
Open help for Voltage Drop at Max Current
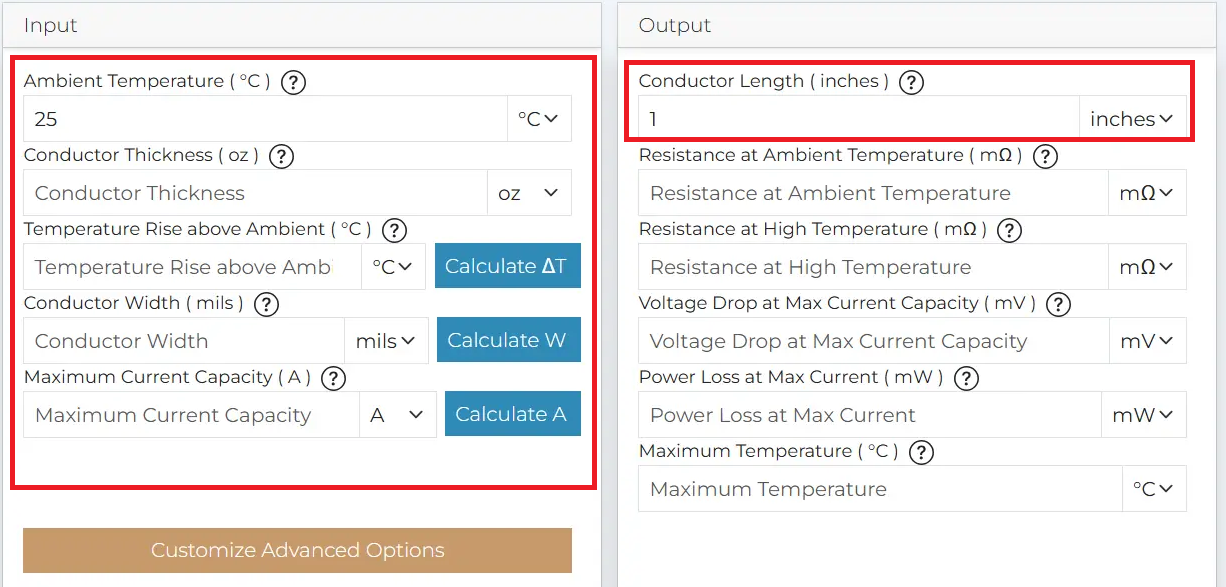pyautogui.click(x=1058, y=304)
